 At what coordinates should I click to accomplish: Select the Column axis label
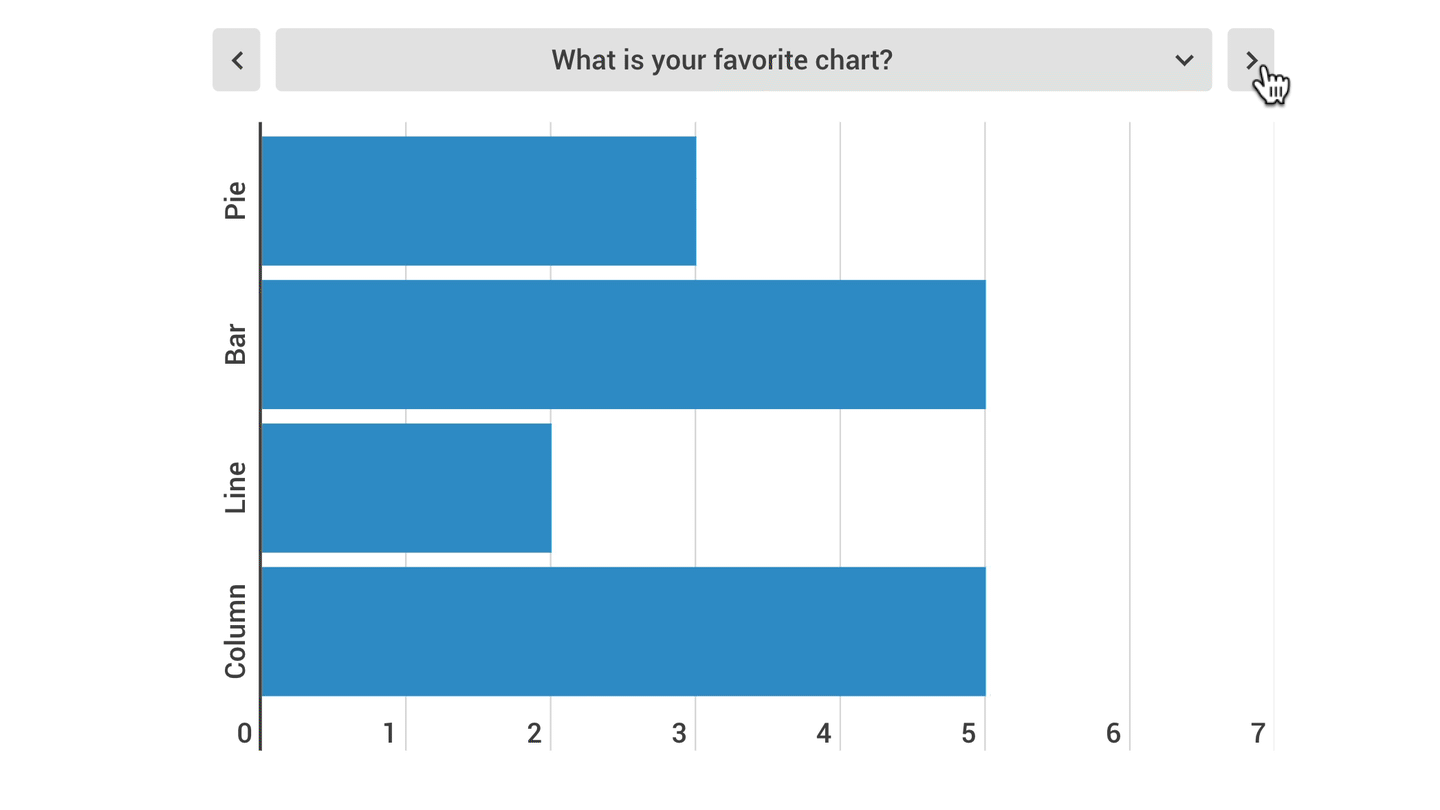(x=235, y=631)
